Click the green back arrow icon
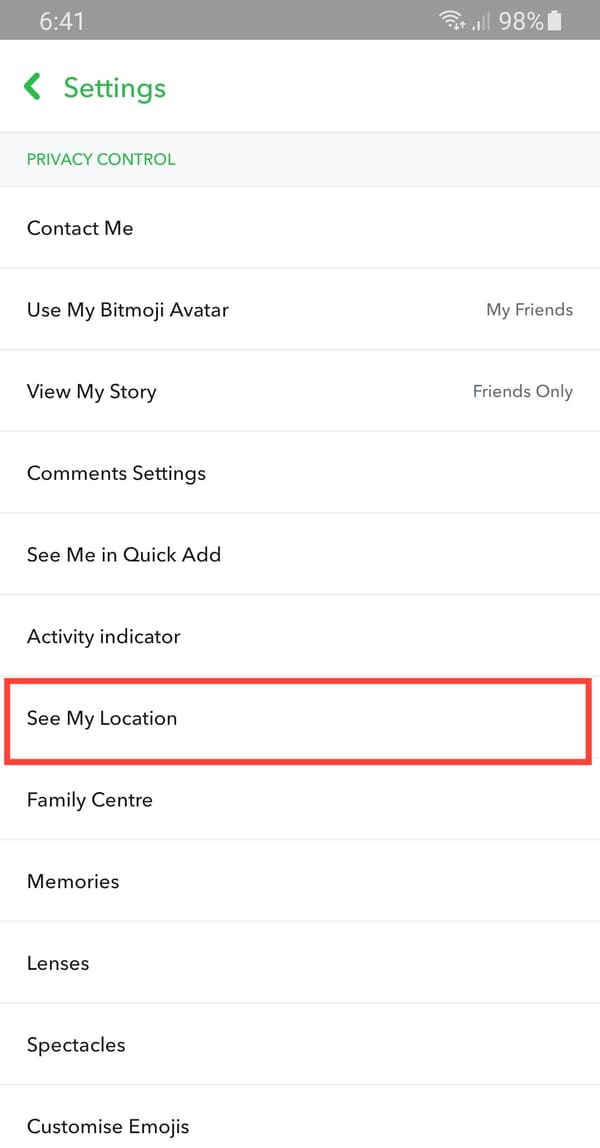The height and width of the screenshot is (1148, 600). (31, 86)
